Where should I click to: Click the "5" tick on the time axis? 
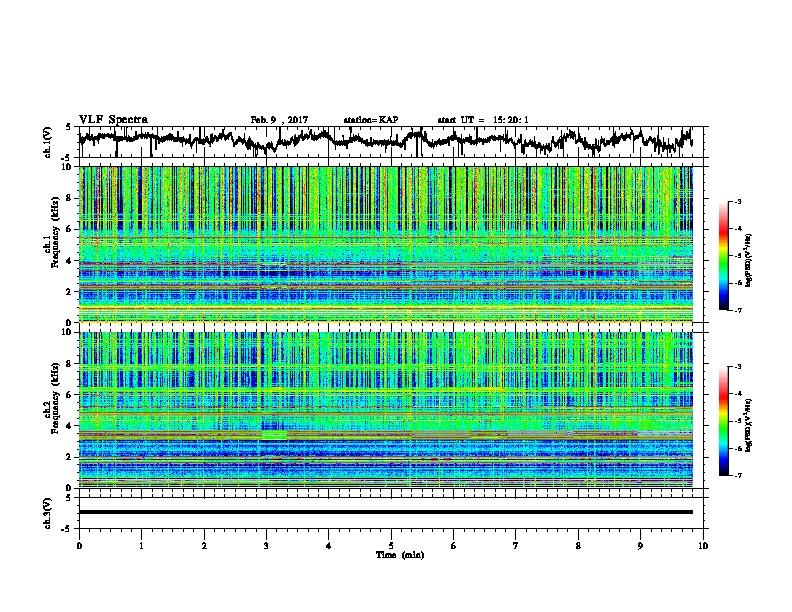[391, 546]
